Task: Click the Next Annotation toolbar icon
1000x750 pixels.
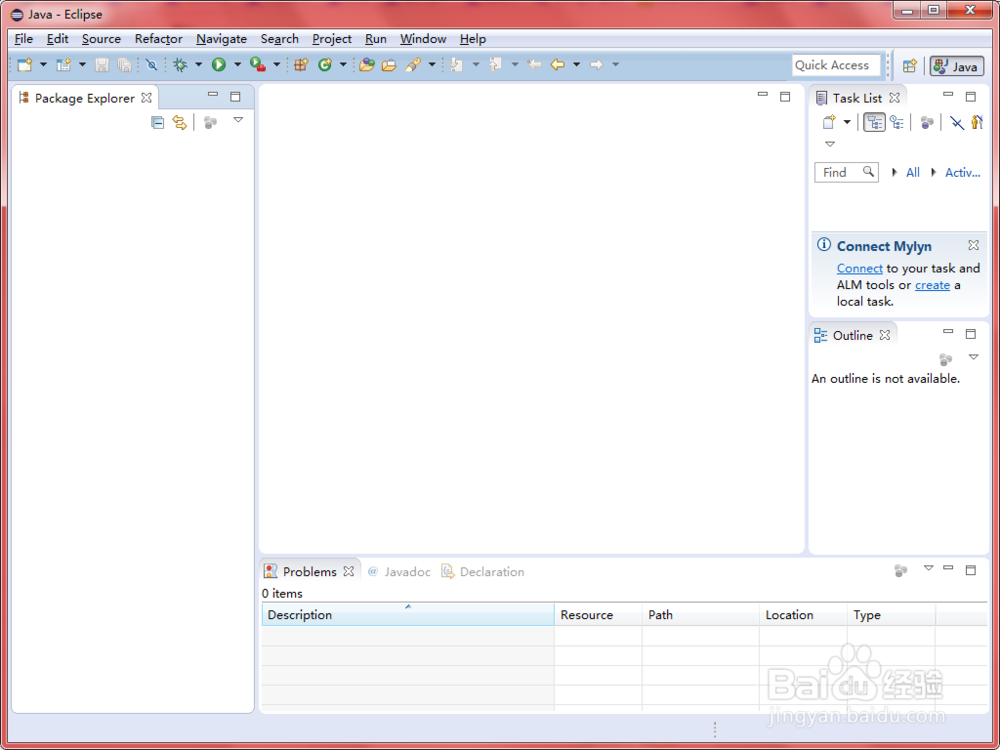Action: (x=457, y=64)
